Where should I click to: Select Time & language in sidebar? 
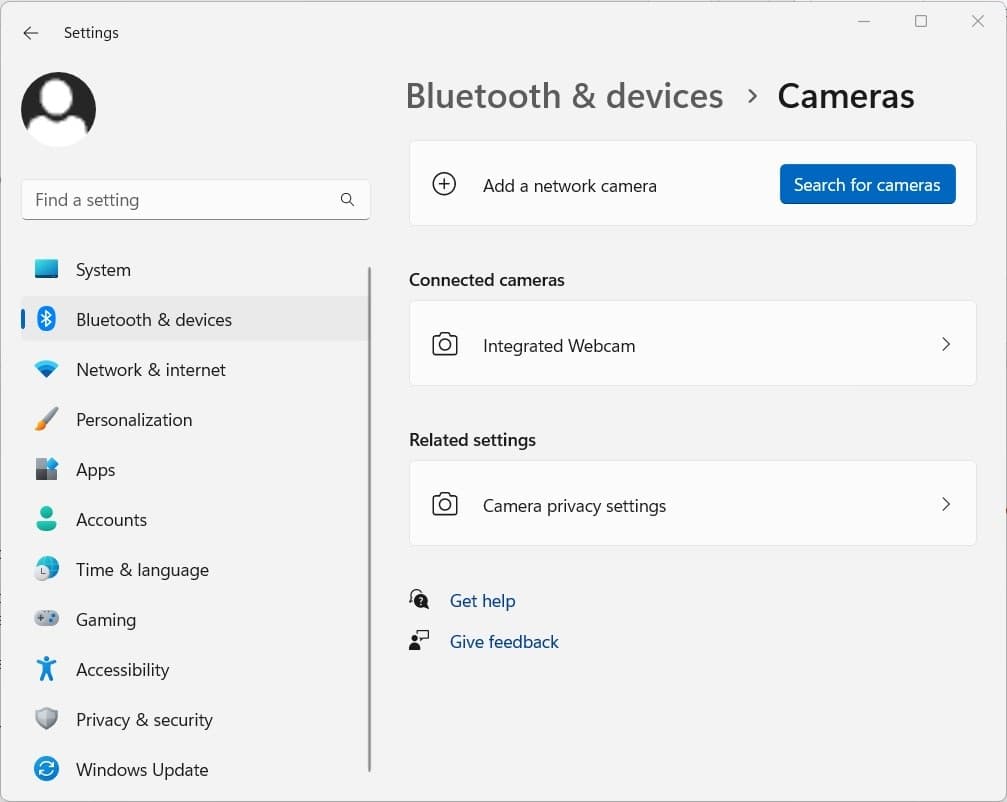pyautogui.click(x=142, y=570)
